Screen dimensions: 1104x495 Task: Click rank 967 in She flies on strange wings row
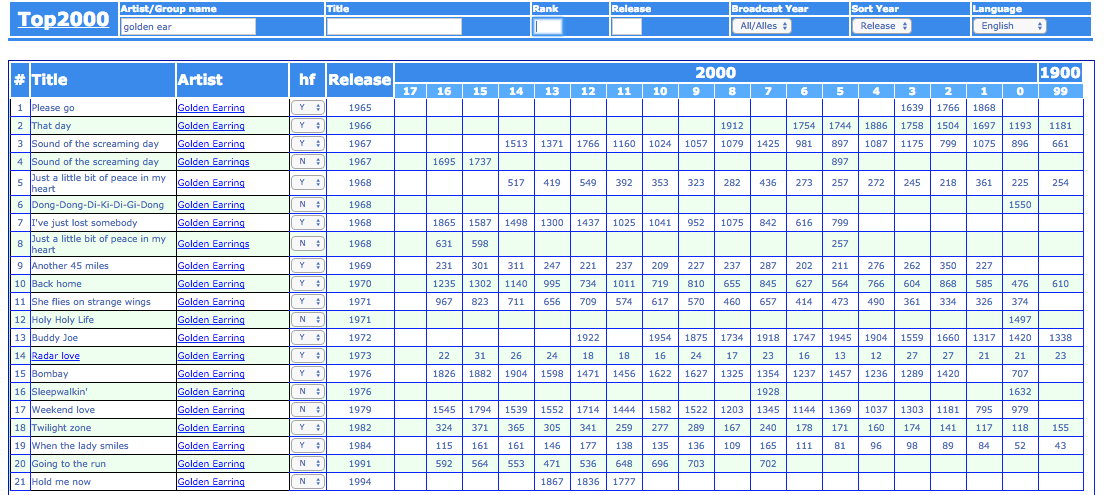tap(444, 301)
